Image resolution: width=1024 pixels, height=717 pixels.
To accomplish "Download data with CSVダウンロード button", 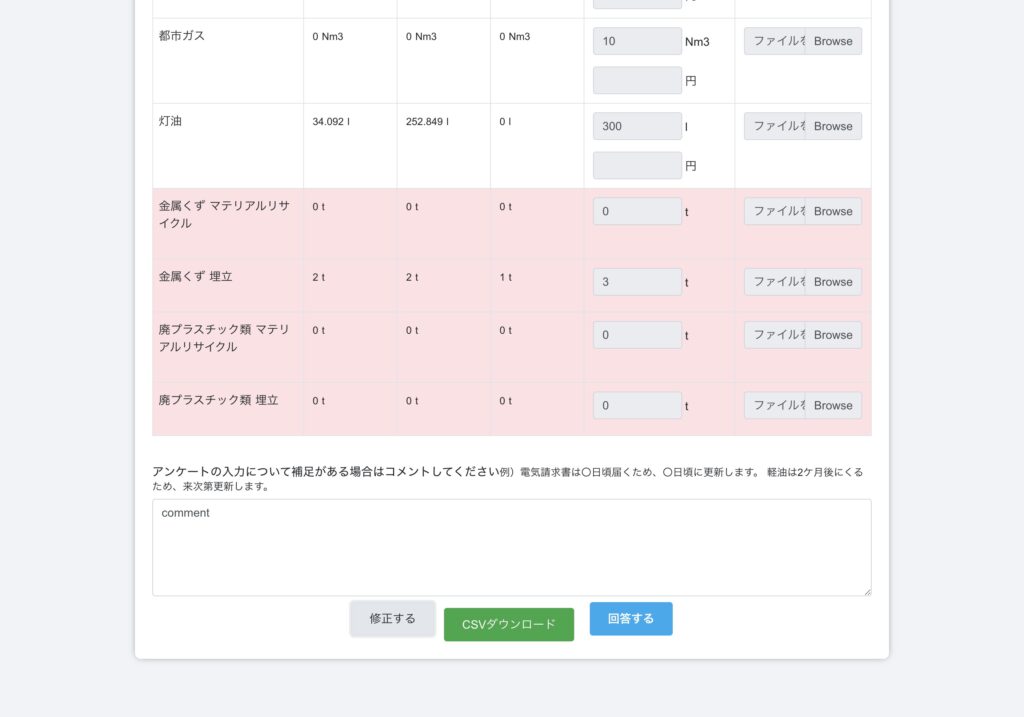I will point(508,624).
